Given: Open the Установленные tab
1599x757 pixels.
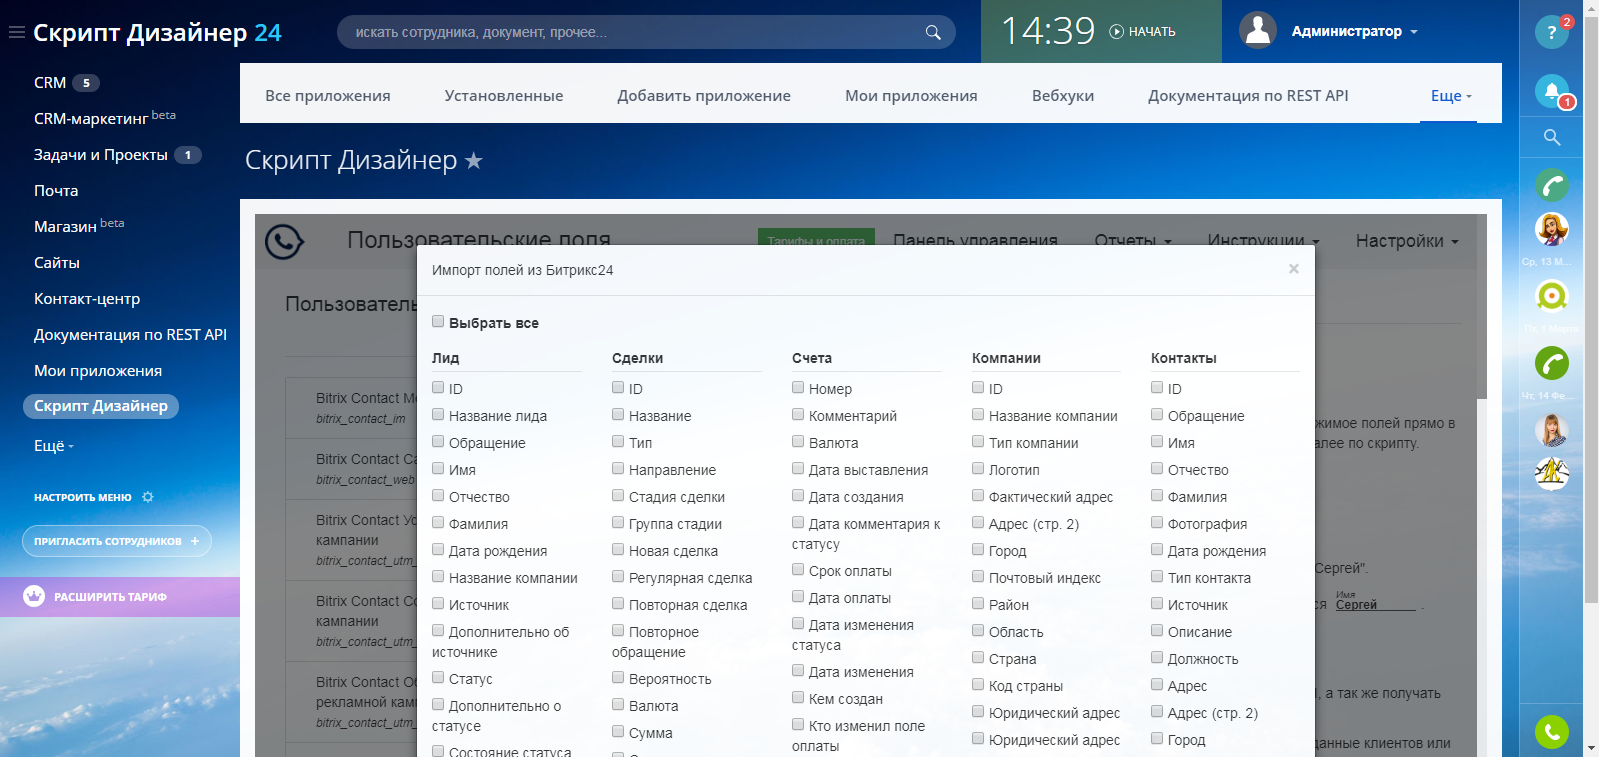Looking at the screenshot, I should (x=504, y=96).
